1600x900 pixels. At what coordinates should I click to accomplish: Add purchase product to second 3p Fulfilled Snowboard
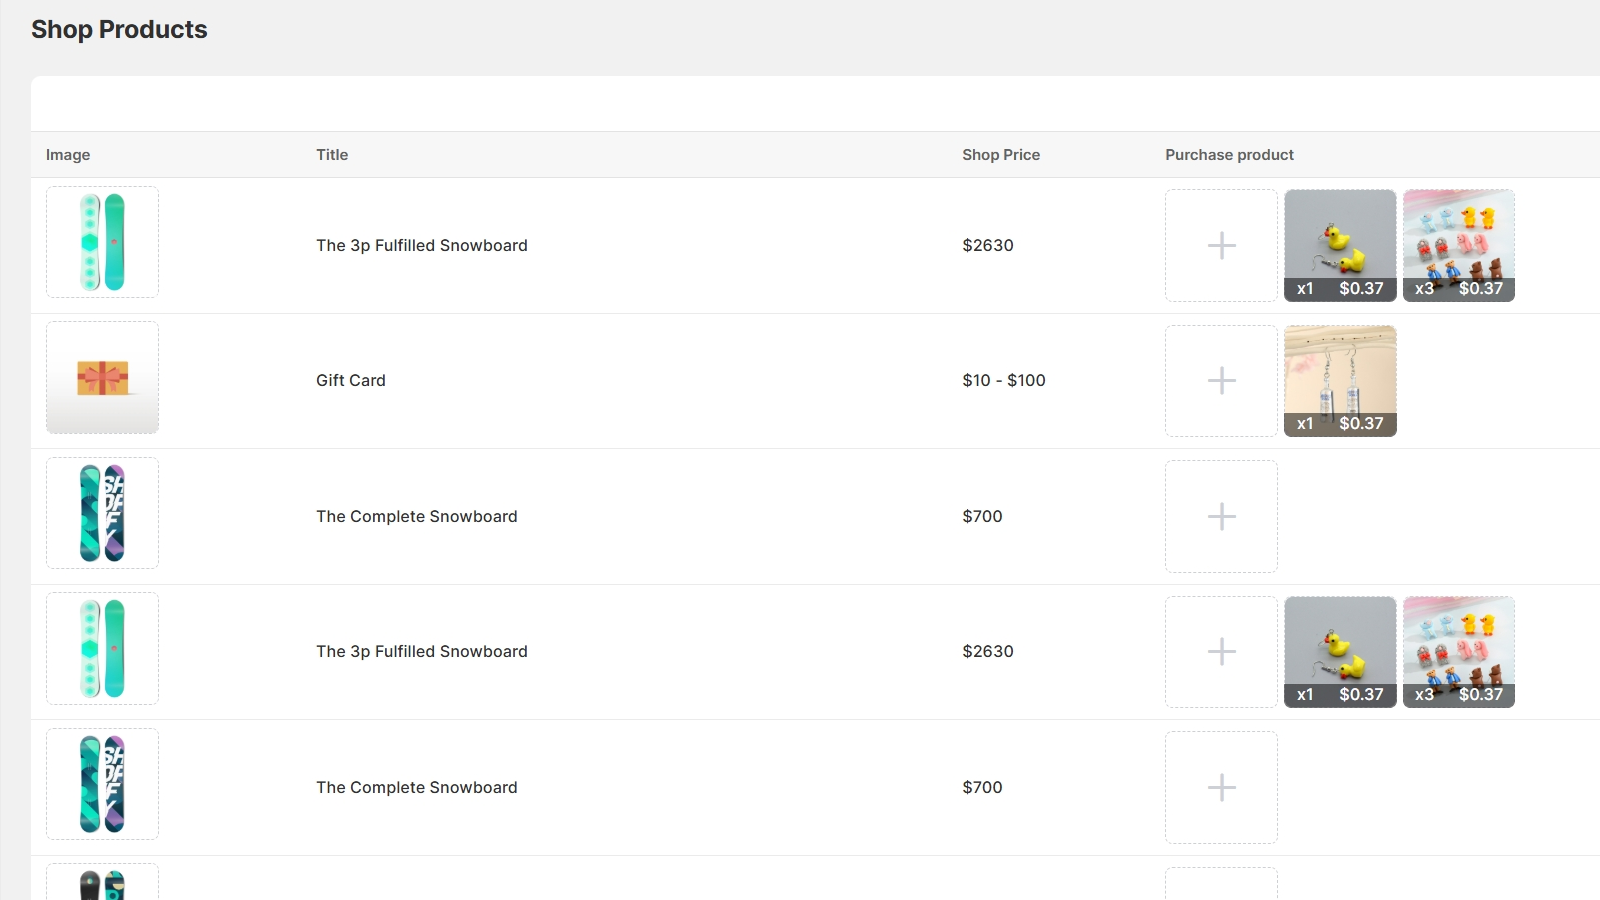pos(1221,652)
